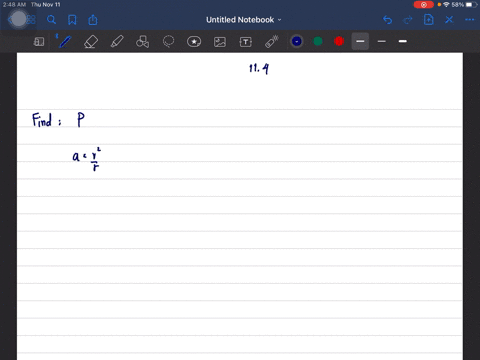Tap the Wi-Fi status icon
The height and width of the screenshot is (360, 480).
pyautogui.click(x=446, y=5)
